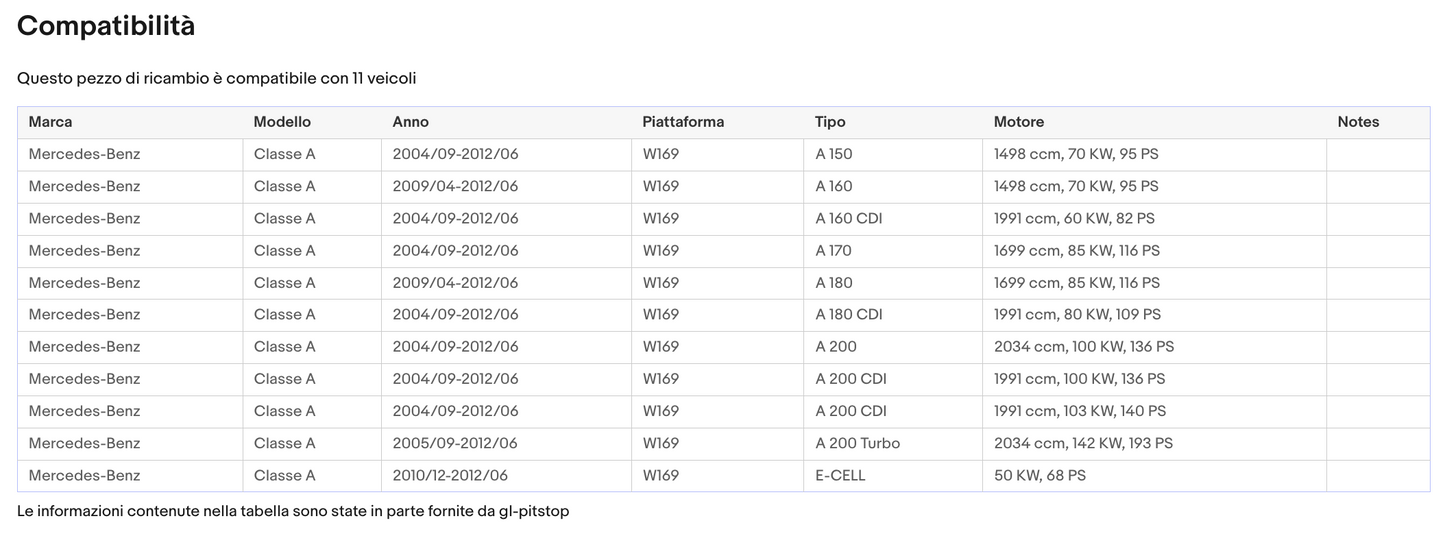Screen dimensions: 1445x536
Task: Select the A 160 CDI type cell
Action: [849, 218]
